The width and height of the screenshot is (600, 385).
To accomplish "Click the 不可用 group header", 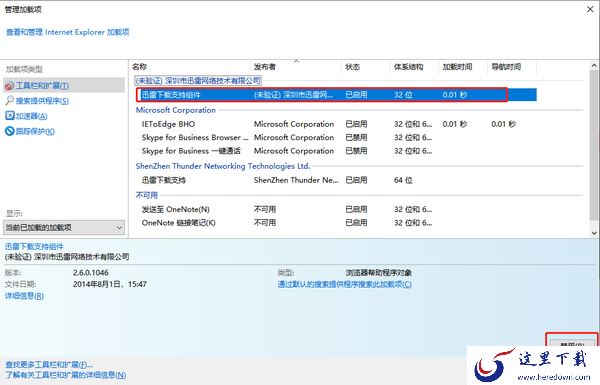I will pos(147,195).
